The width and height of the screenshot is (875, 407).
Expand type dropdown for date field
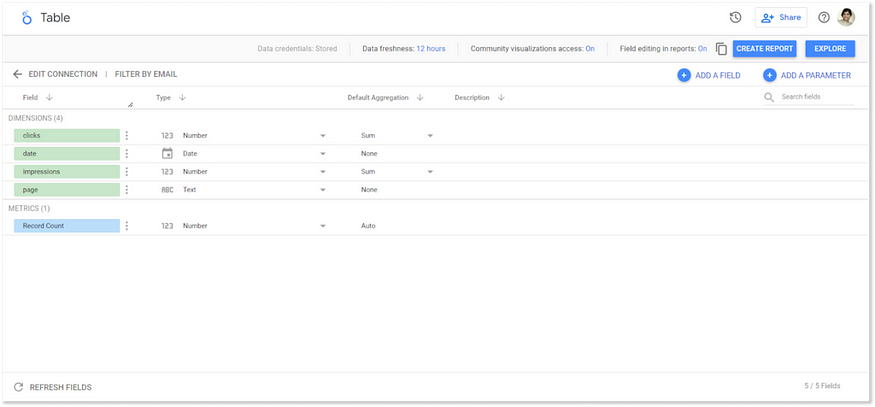(323, 153)
